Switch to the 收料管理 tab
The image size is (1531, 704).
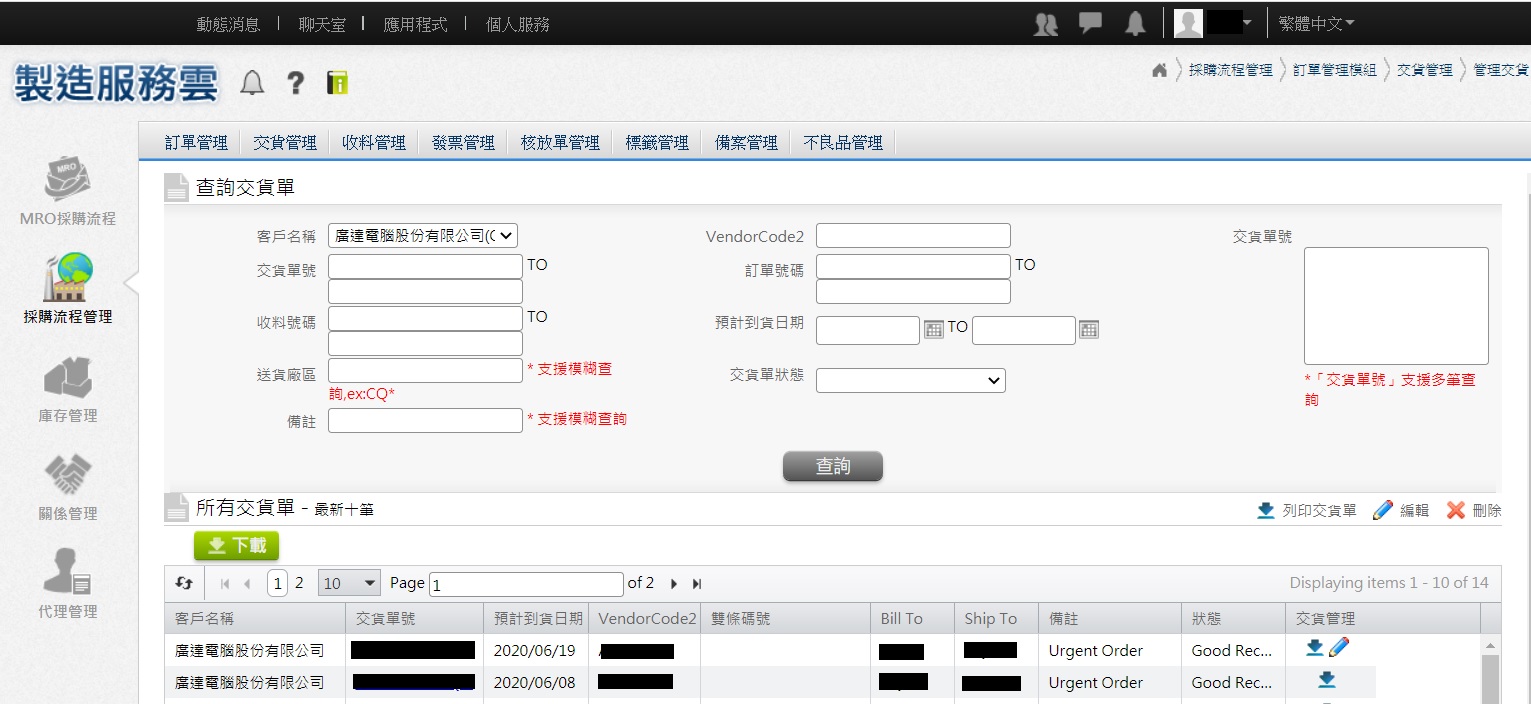(x=374, y=143)
